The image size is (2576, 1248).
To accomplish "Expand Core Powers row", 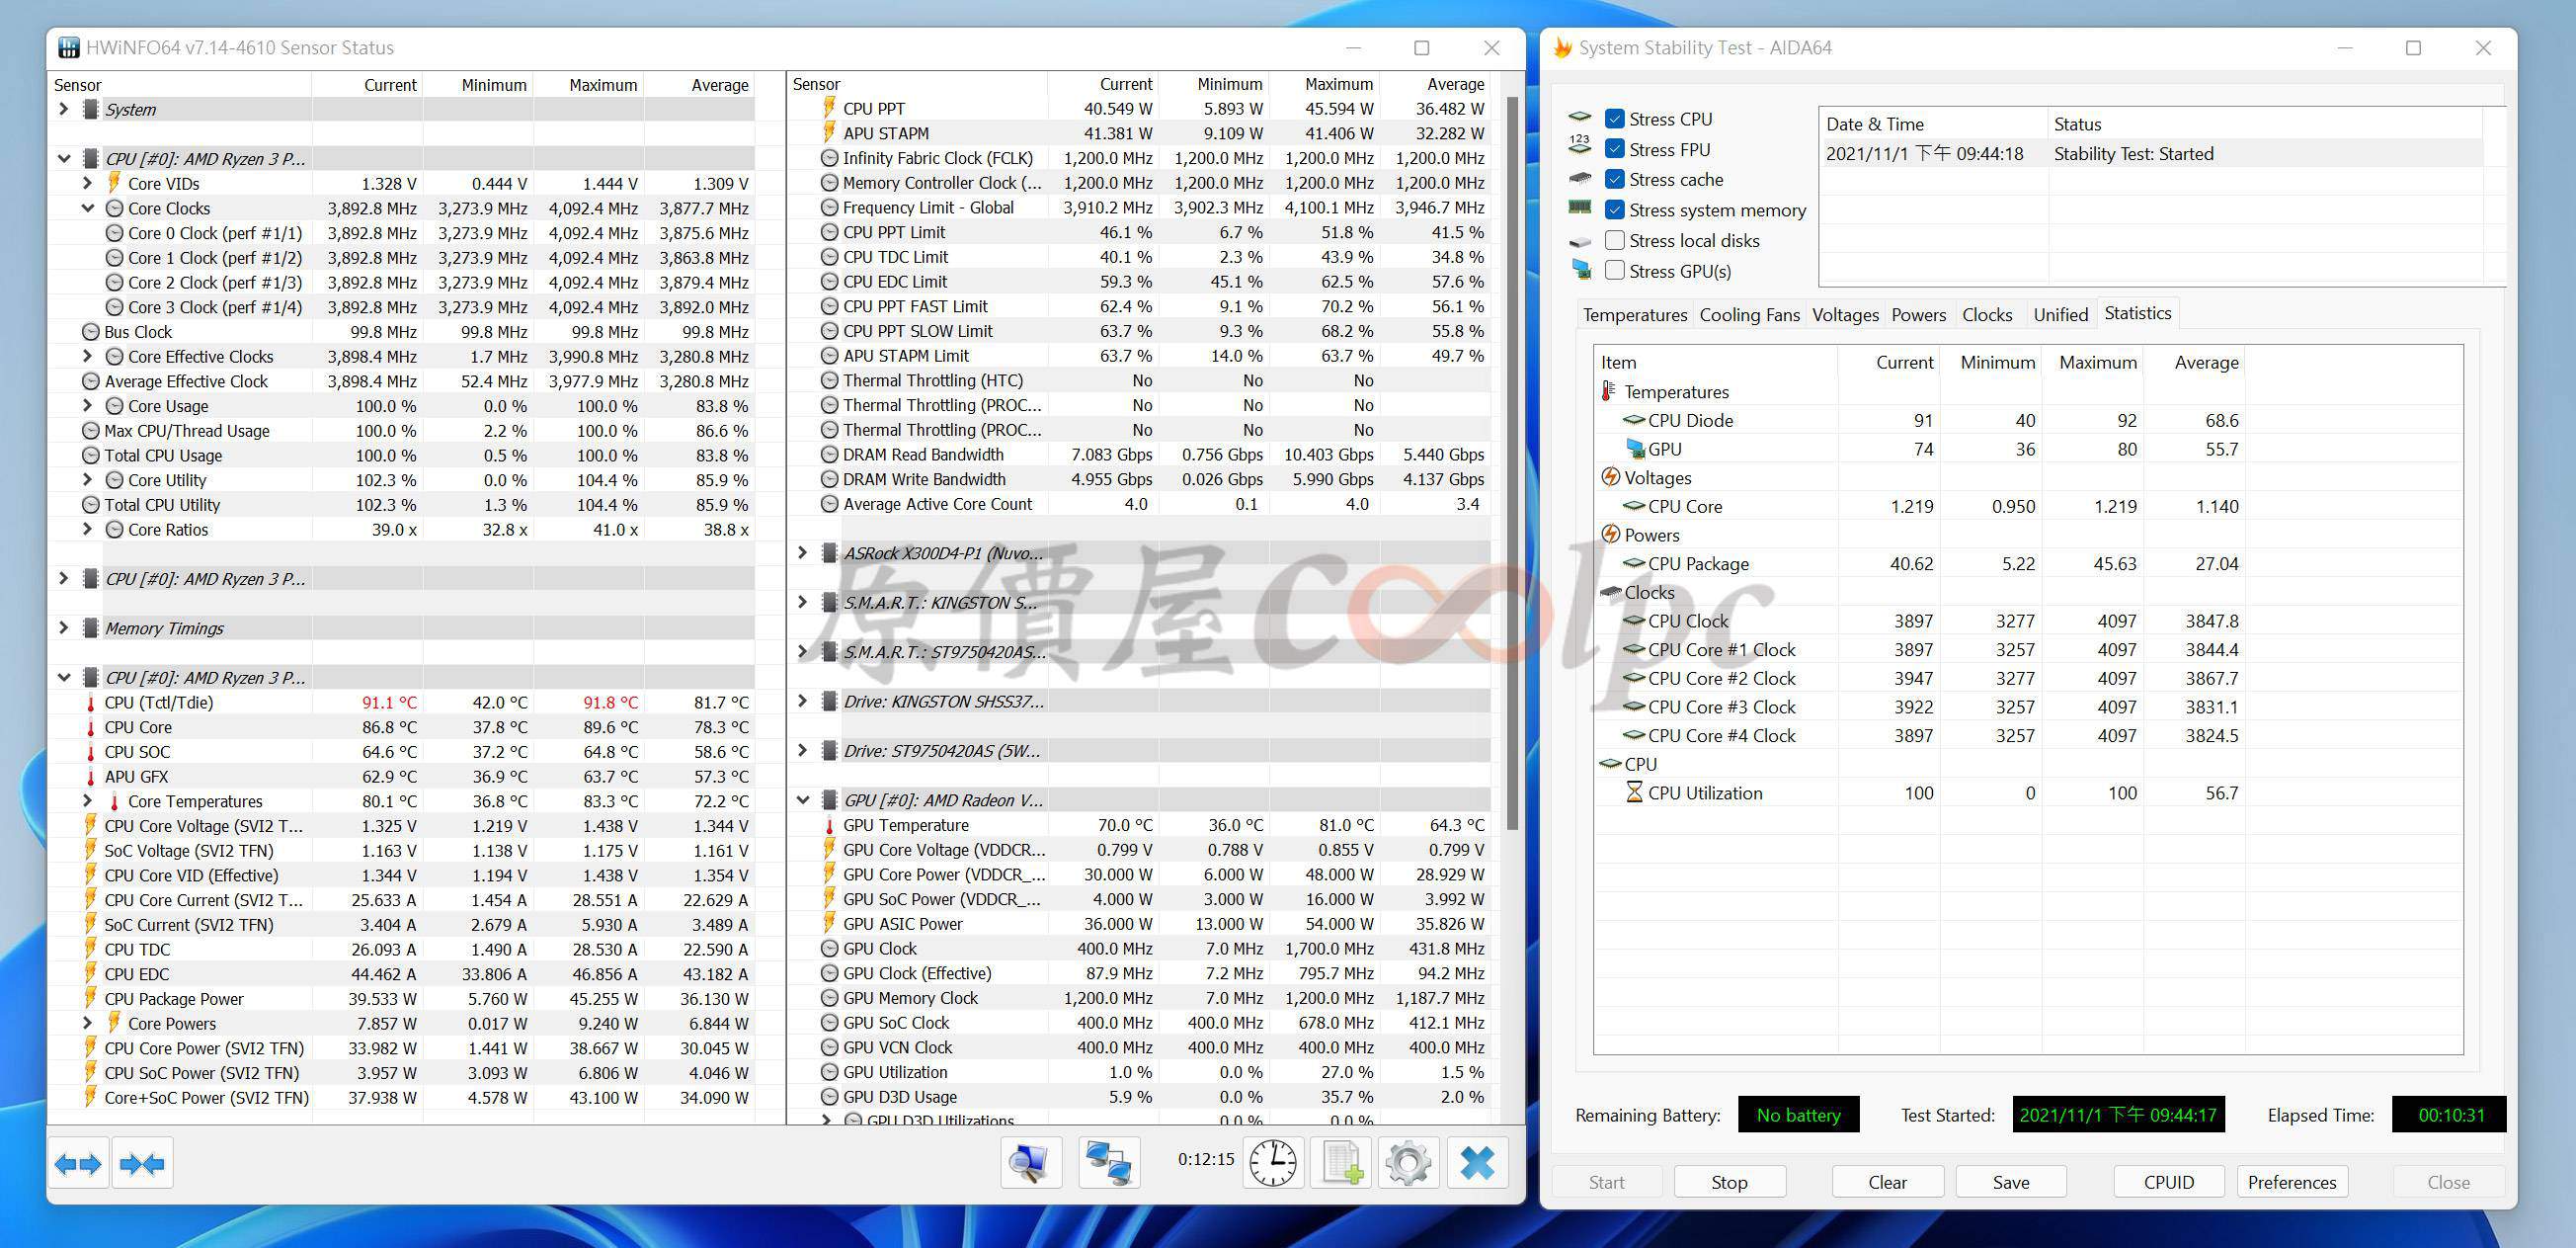I will (x=87, y=1023).
